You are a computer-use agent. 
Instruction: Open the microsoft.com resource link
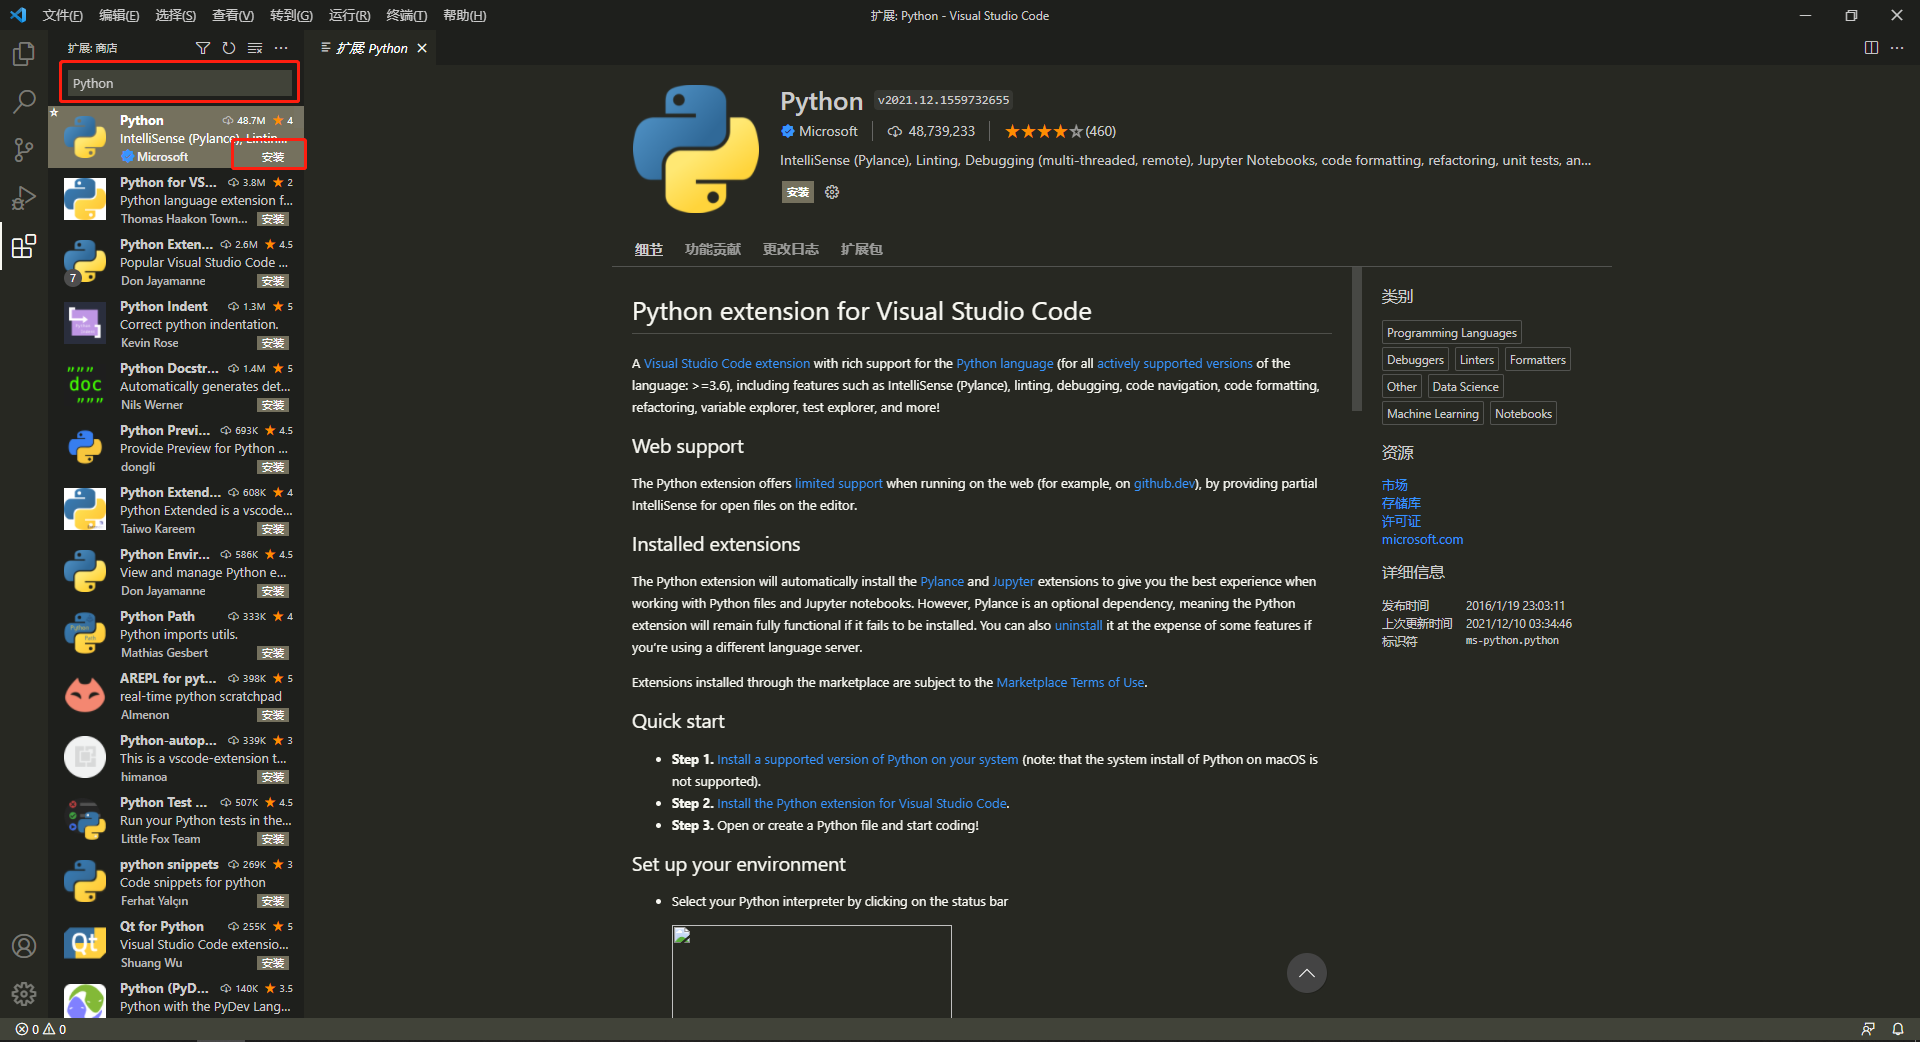tap(1422, 539)
